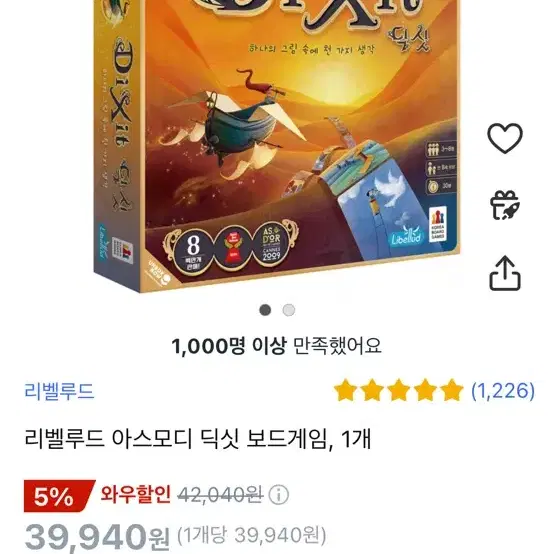Click the 8 백만개 판매 badge on the box
554x554 pixels.
pyautogui.click(x=193, y=252)
